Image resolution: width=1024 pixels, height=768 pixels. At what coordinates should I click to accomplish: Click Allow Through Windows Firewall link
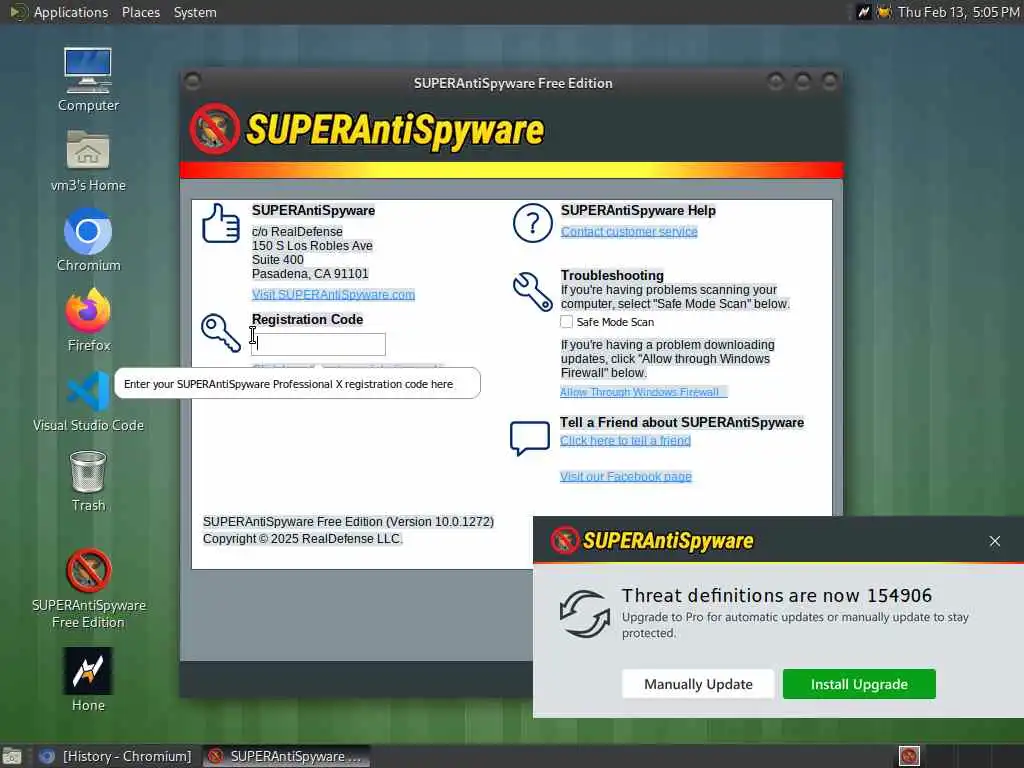[x=643, y=392]
